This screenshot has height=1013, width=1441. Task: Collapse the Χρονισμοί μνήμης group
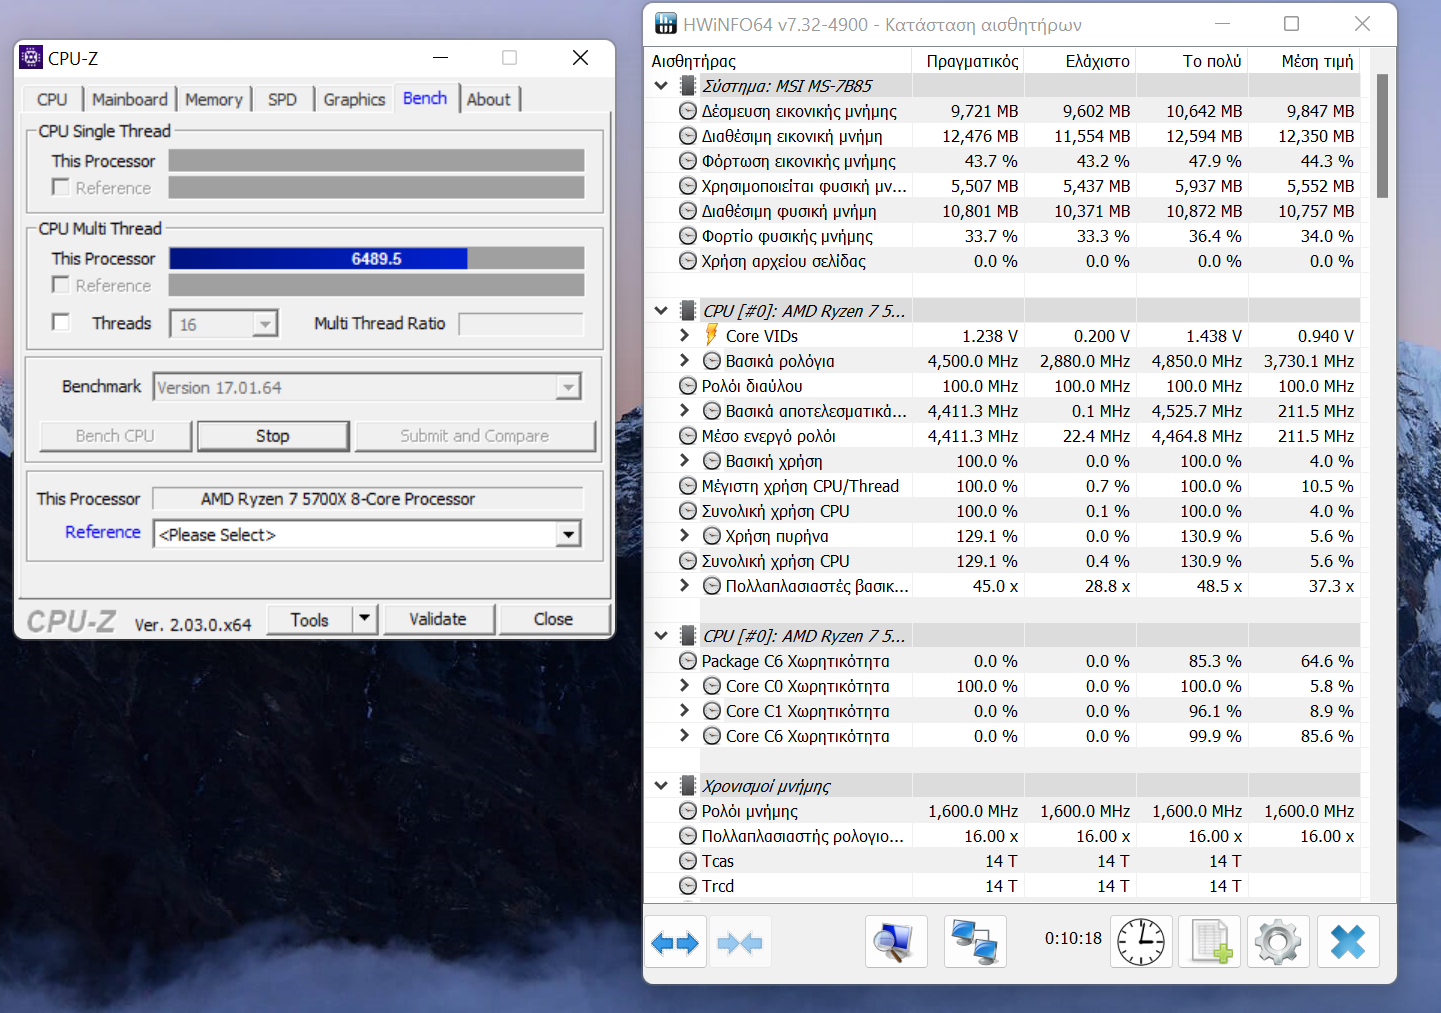click(661, 786)
